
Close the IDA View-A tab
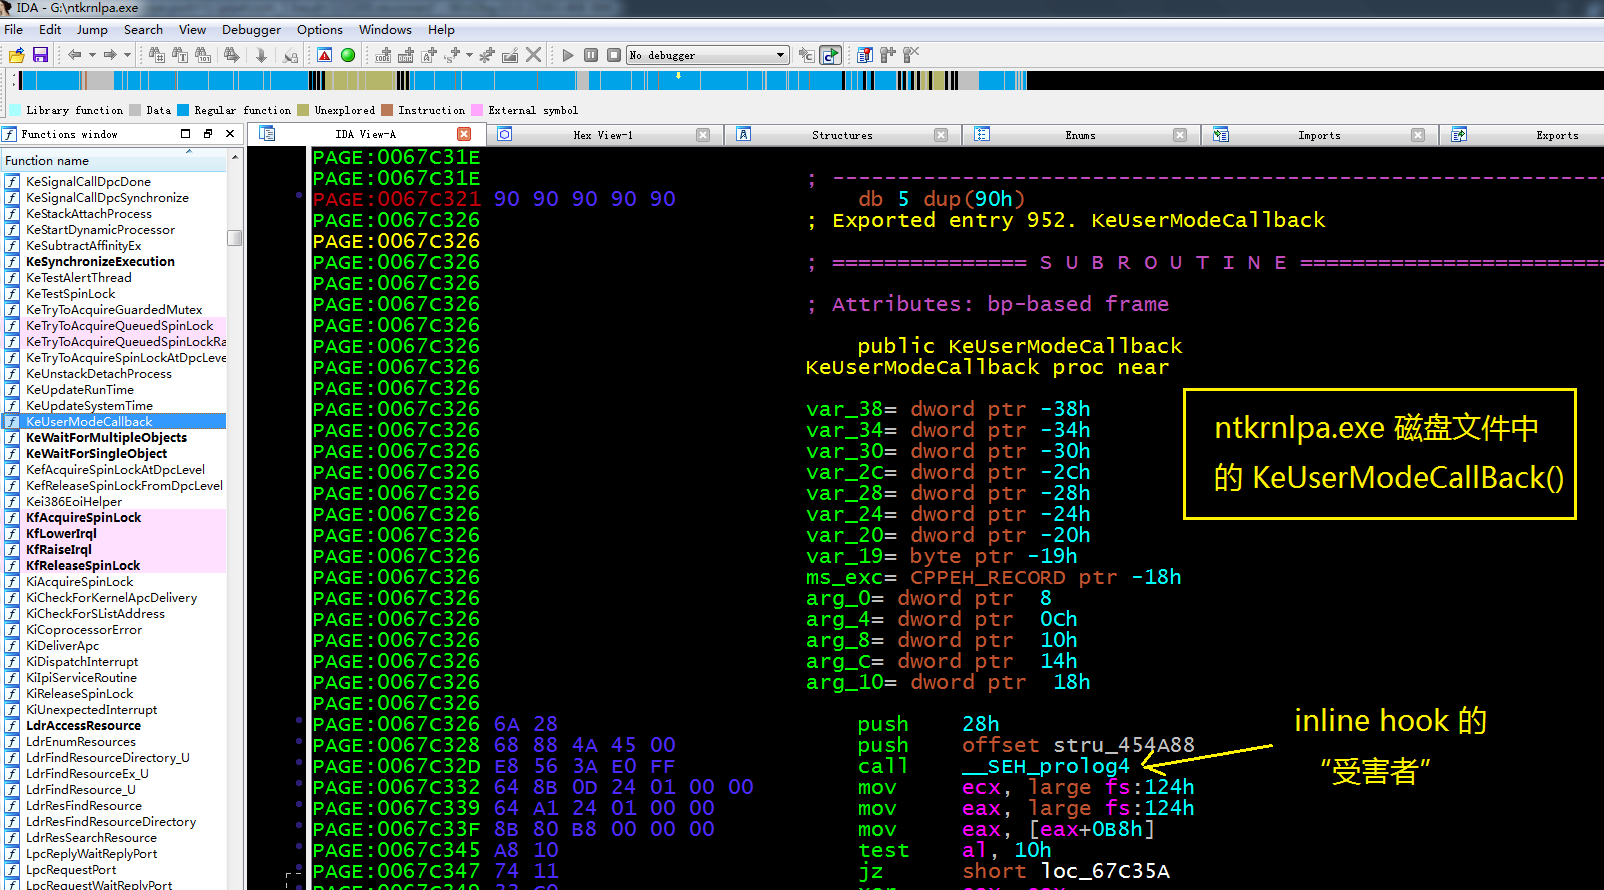pyautogui.click(x=464, y=134)
